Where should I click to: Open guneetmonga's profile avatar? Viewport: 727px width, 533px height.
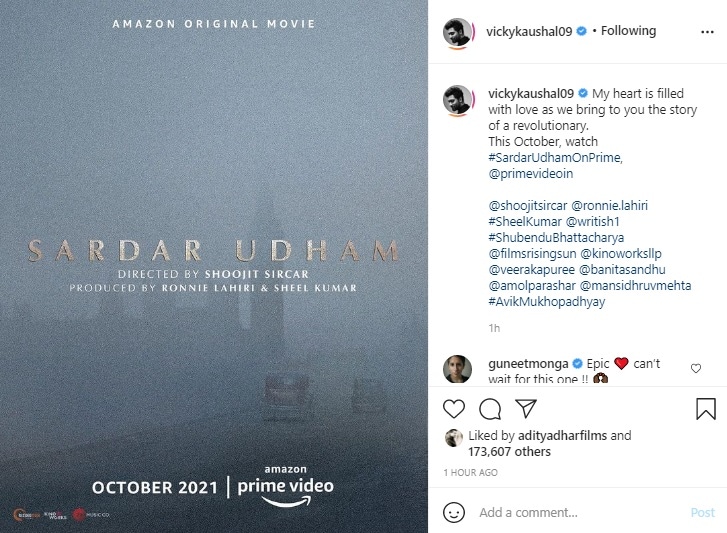pos(458,369)
